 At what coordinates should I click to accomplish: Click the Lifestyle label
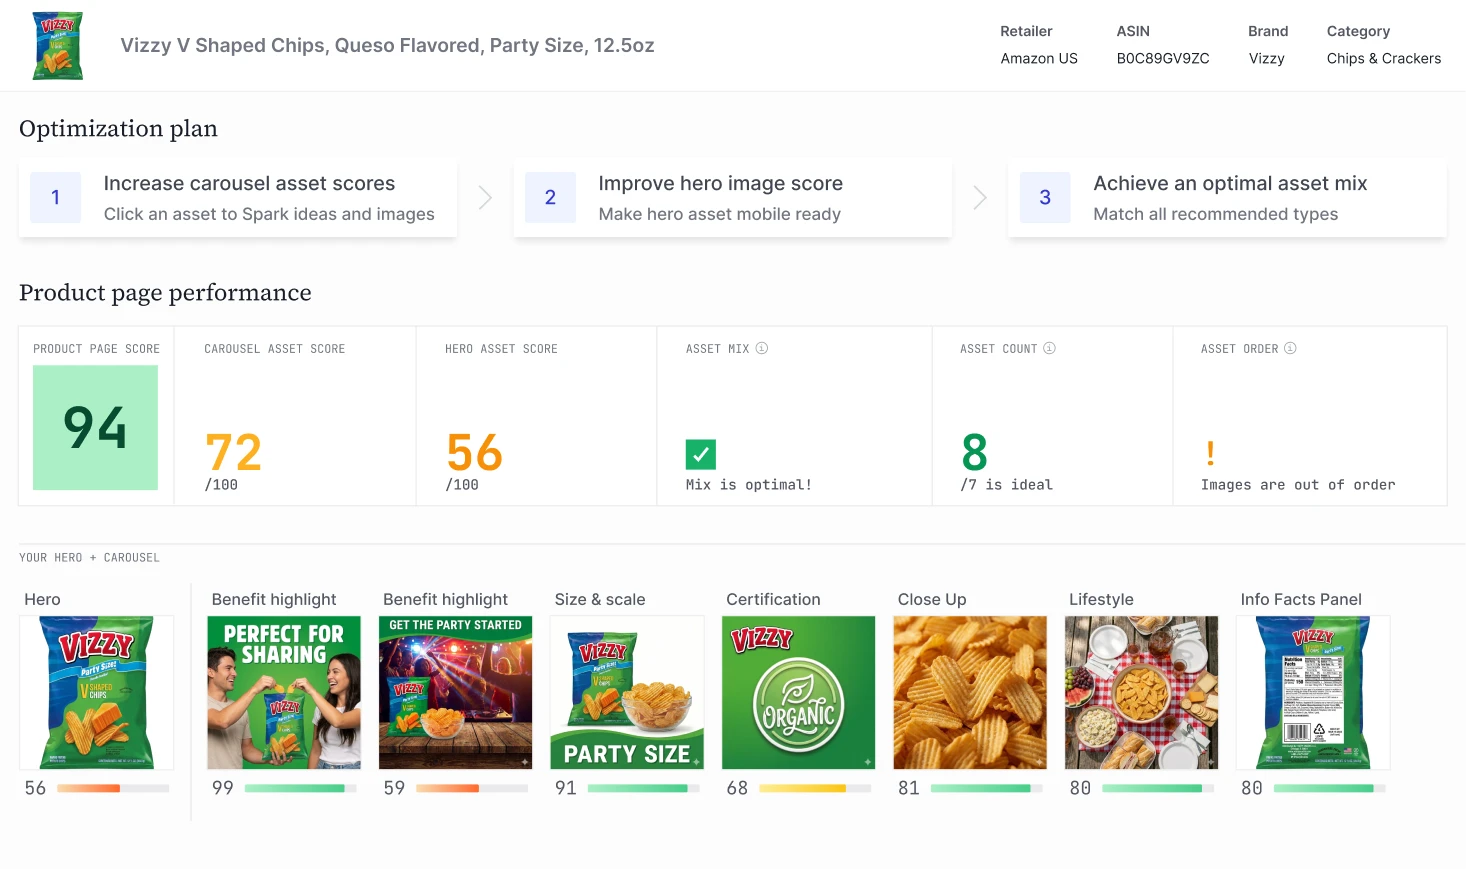coord(1101,599)
